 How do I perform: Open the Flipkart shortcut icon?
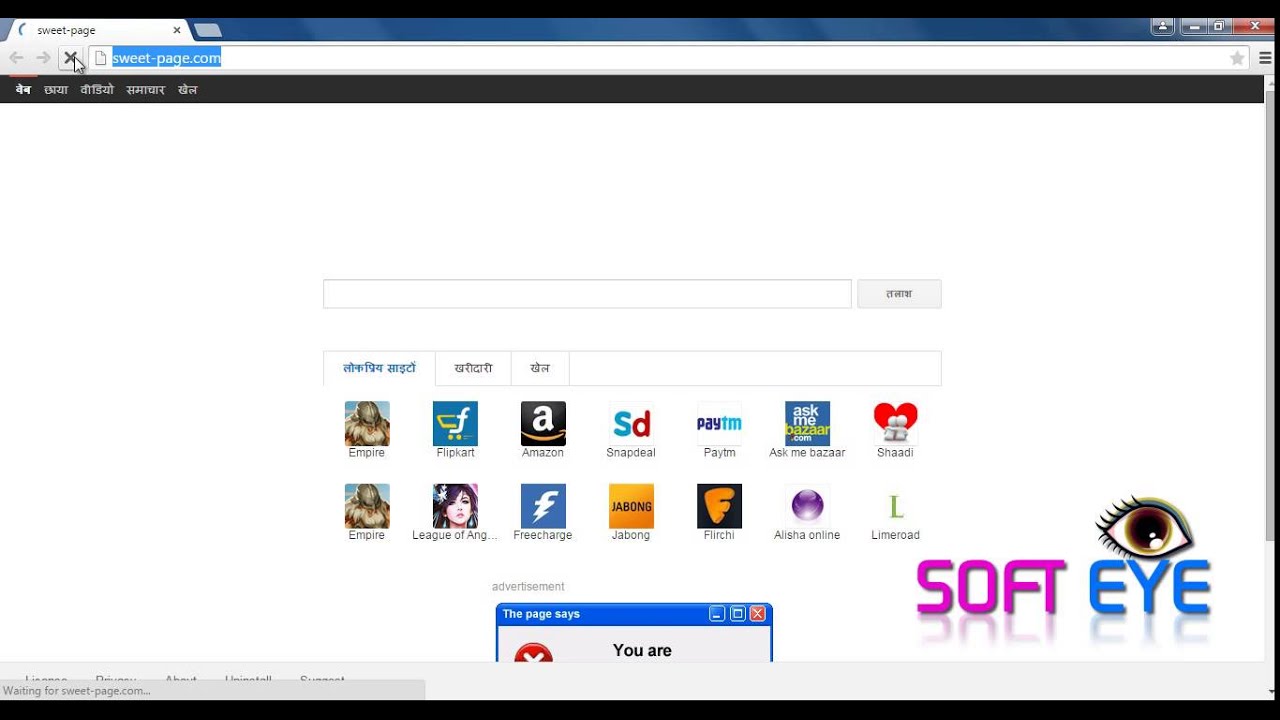[455, 423]
